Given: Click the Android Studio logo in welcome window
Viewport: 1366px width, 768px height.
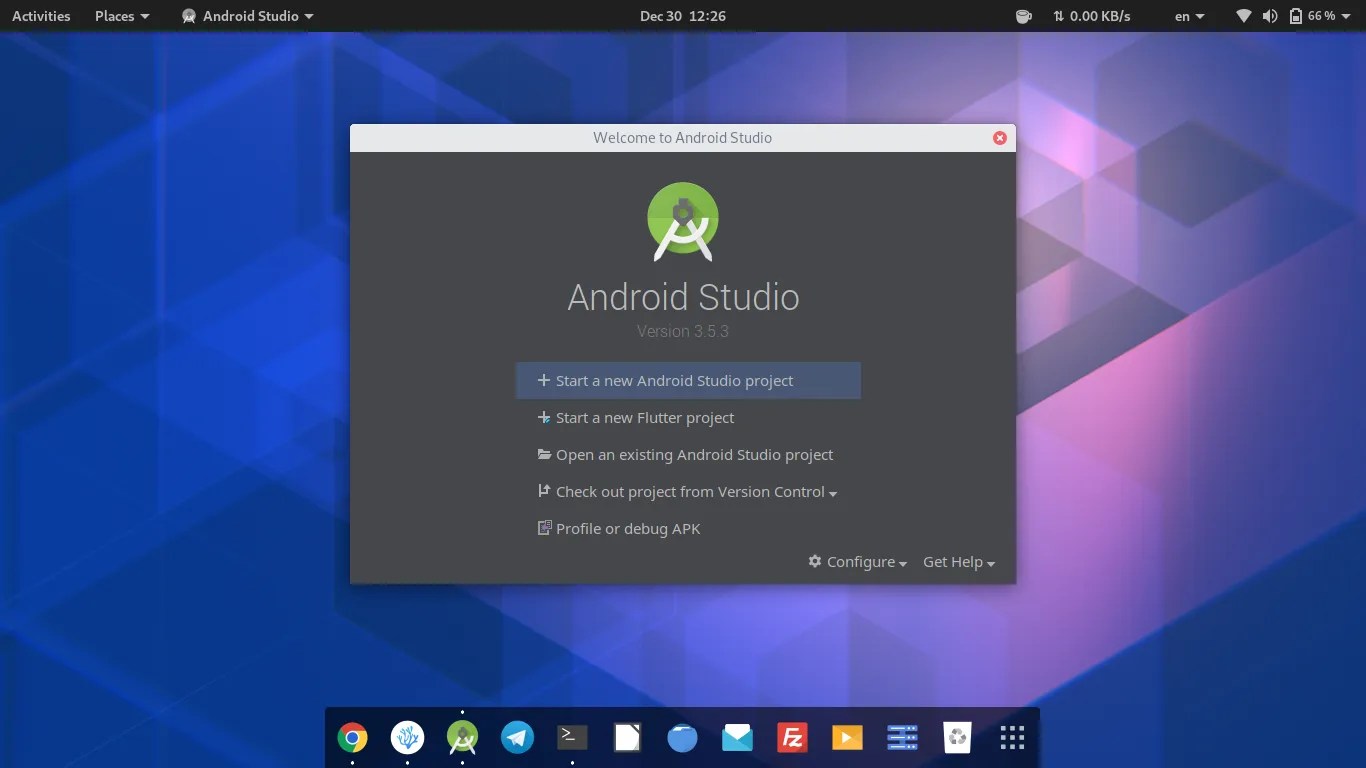Looking at the screenshot, I should (x=683, y=221).
